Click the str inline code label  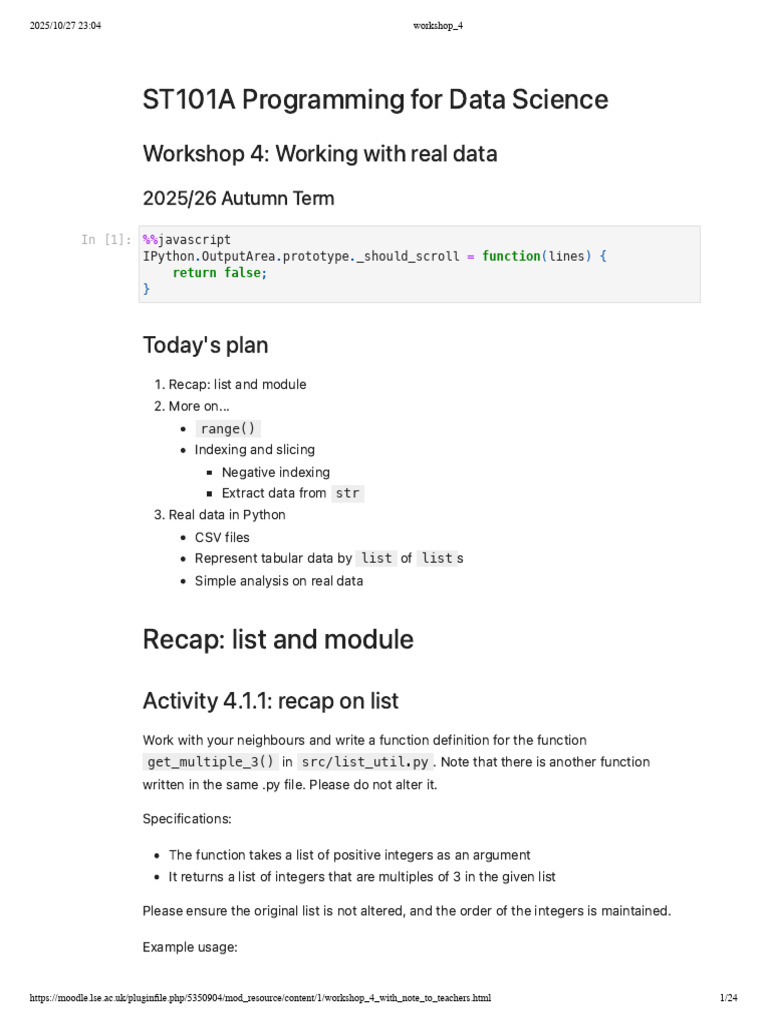[347, 493]
